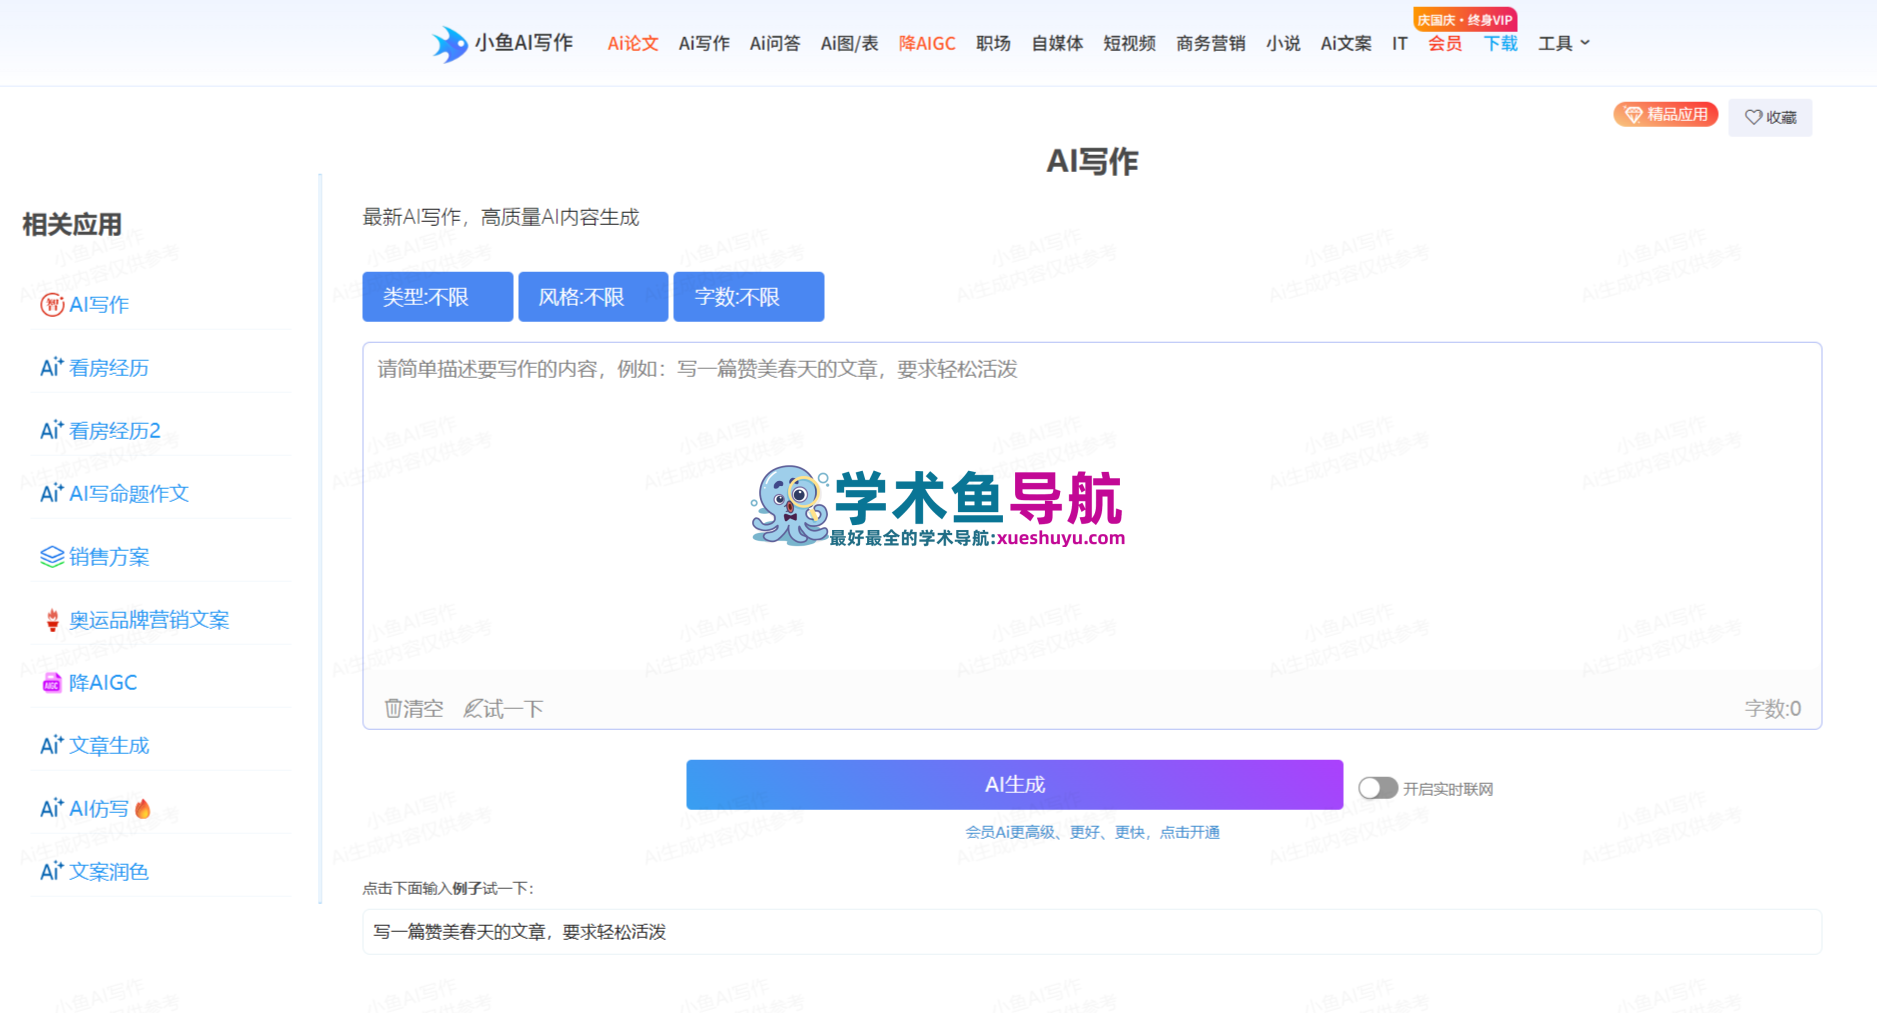Viewport: 1877px width, 1013px height.
Task: Click the 会员Ai更高级、更好、更快，点击开通 link
Action: pyautogui.click(x=1092, y=832)
